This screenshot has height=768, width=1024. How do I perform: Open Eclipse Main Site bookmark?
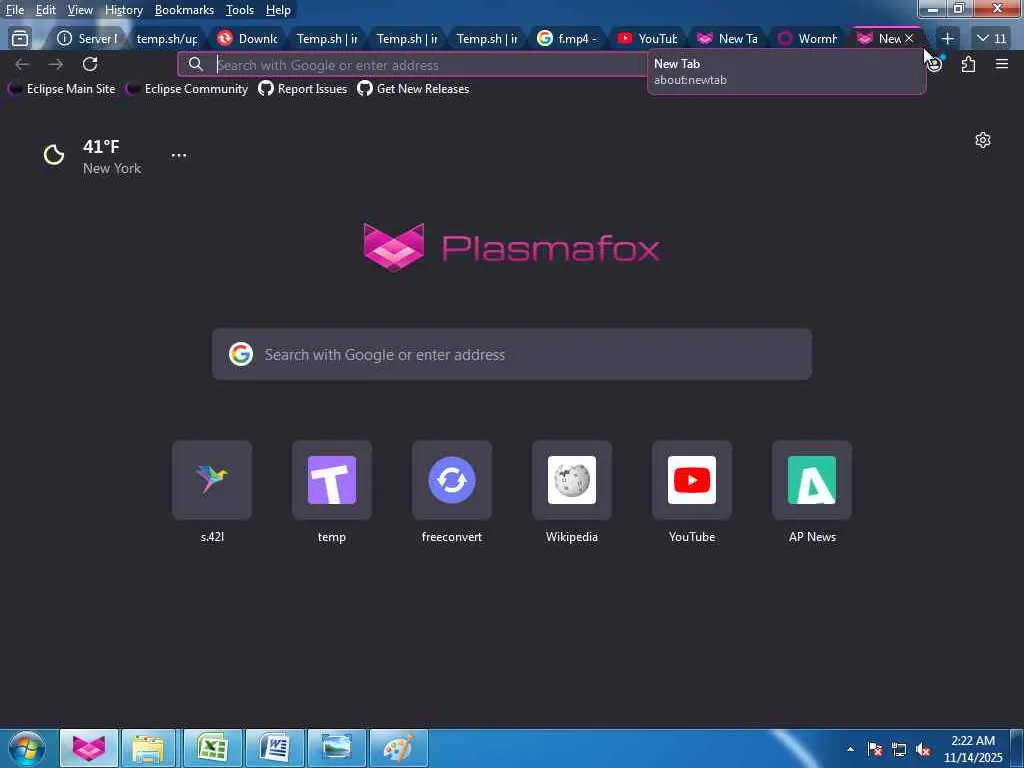pyautogui.click(x=61, y=89)
